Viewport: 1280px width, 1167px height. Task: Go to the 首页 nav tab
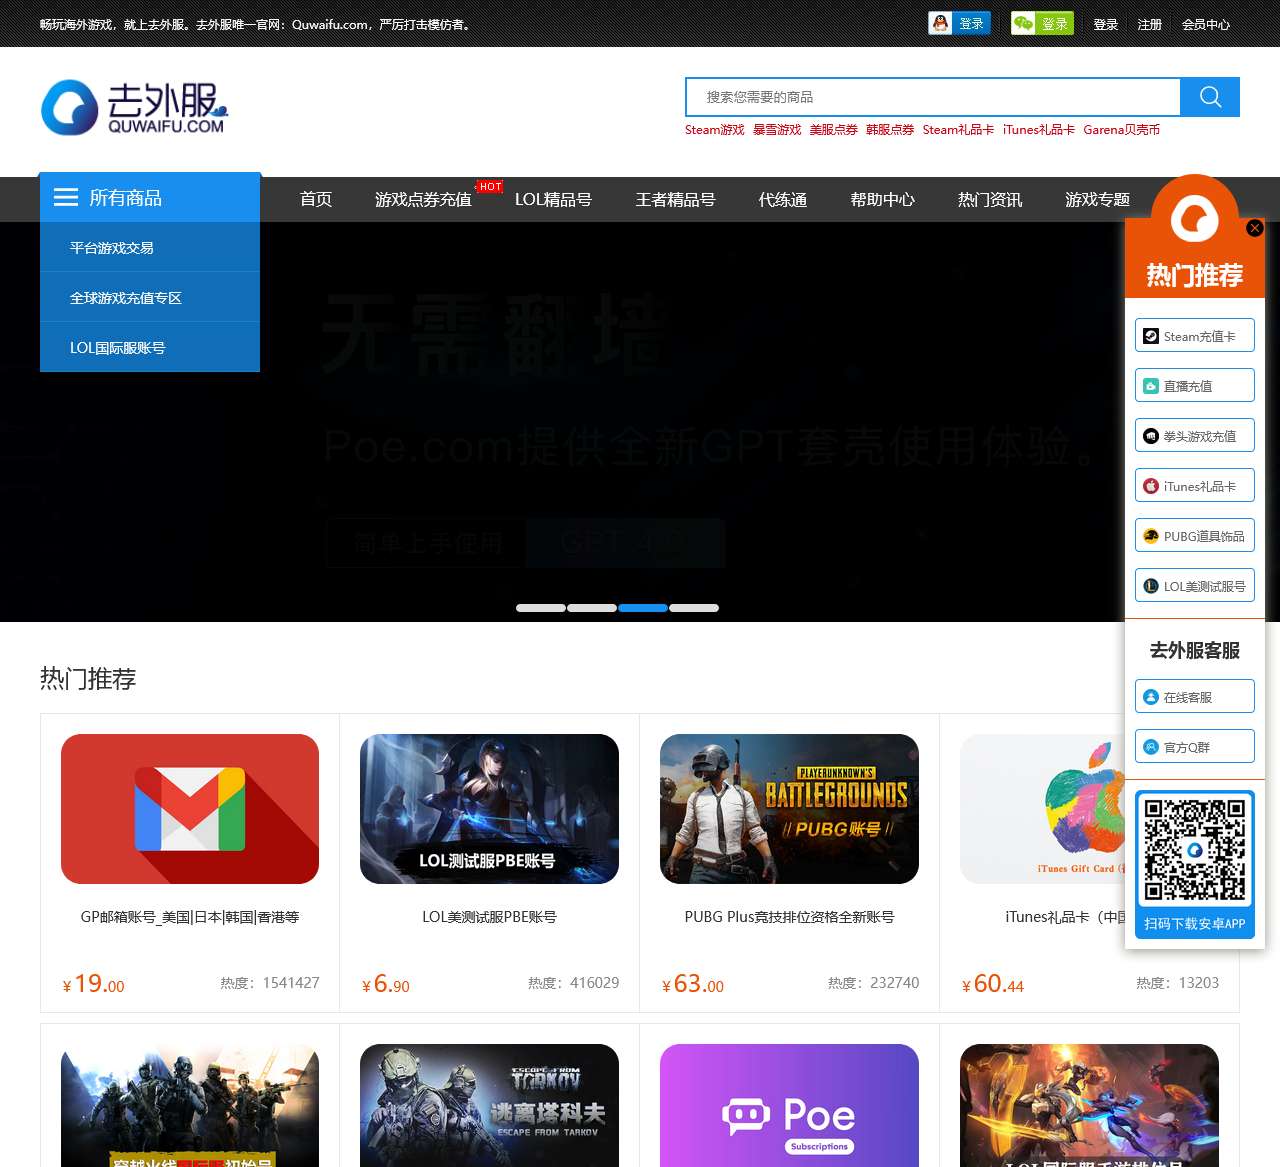pos(316,199)
